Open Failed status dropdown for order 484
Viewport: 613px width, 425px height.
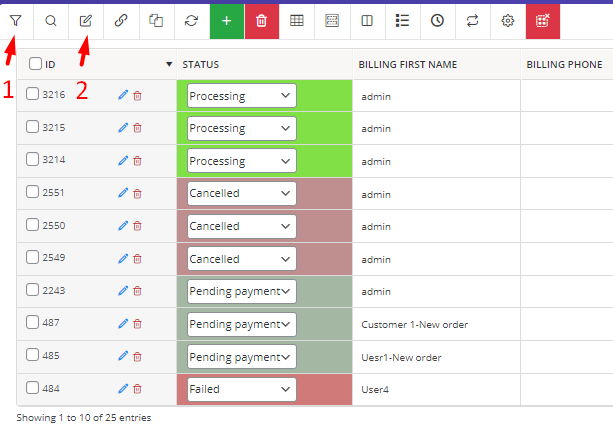coord(241,389)
